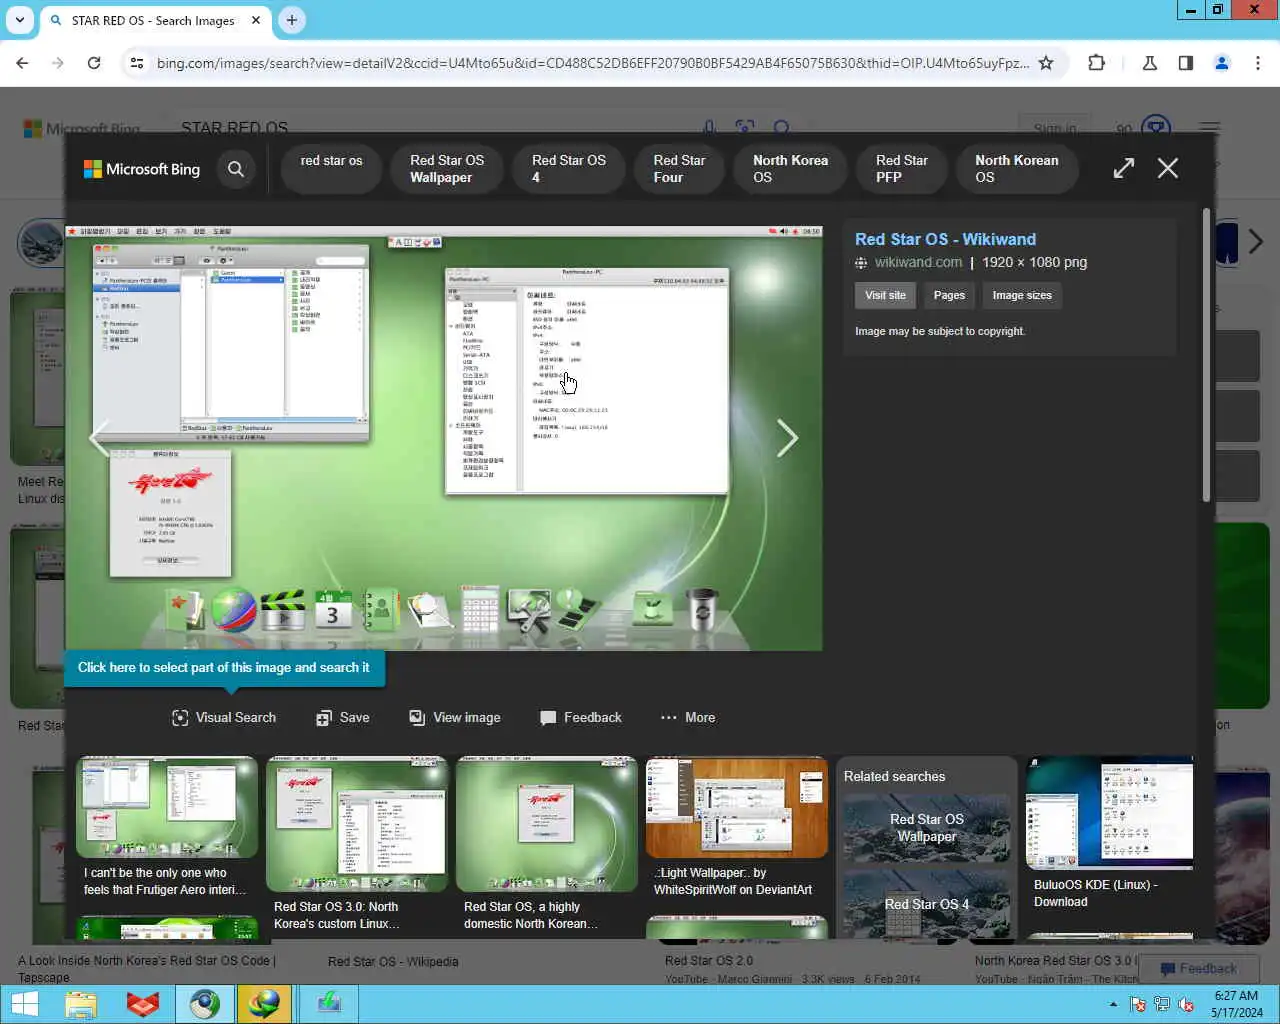This screenshot has height=1024, width=1280.
Task: Select the 'Red Star OS Wallpaper' chip
Action: pyautogui.click(x=447, y=168)
